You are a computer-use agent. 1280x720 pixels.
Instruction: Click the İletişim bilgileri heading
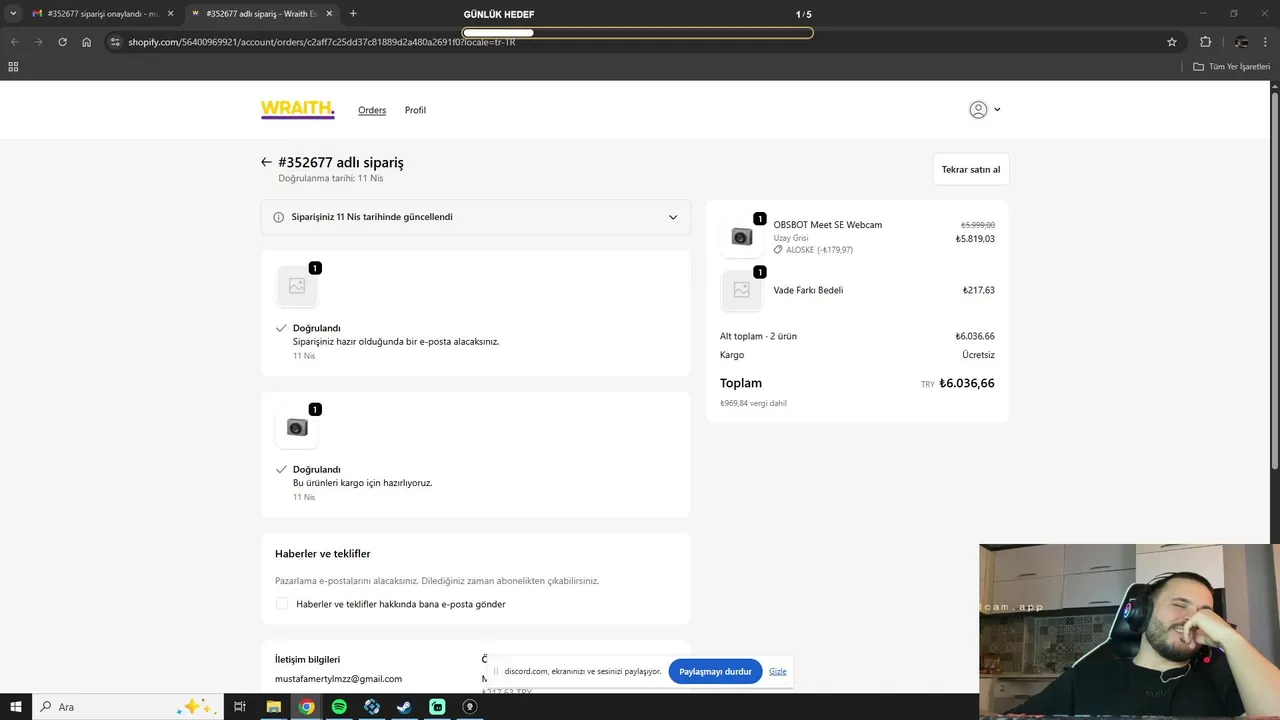coord(308,659)
